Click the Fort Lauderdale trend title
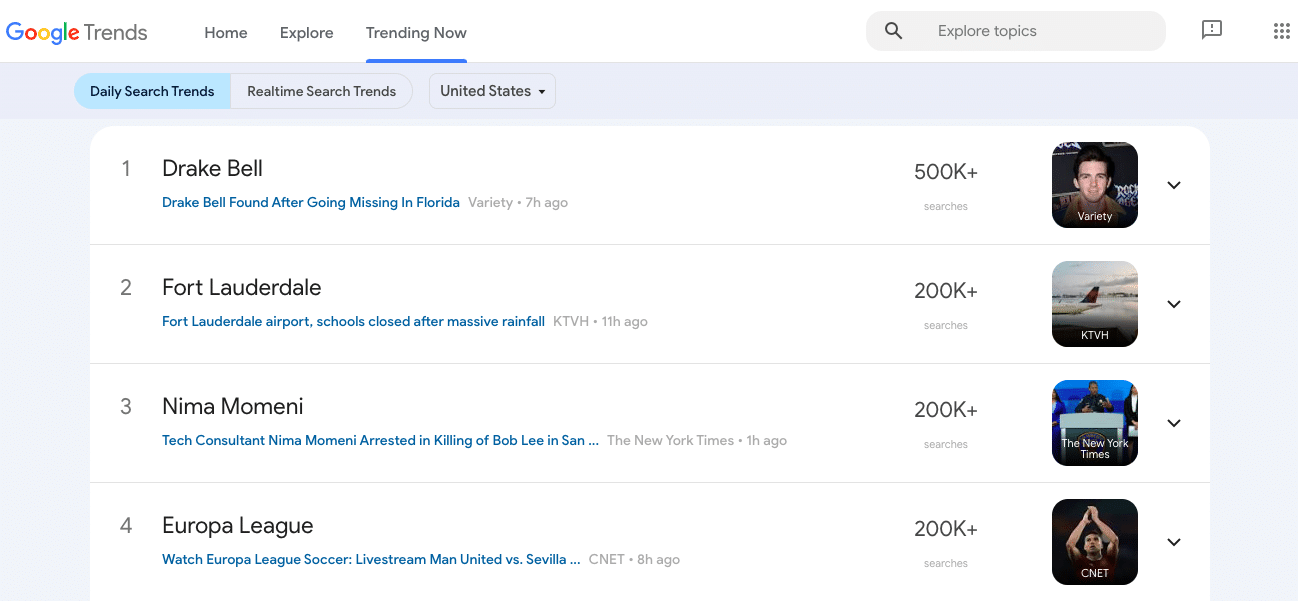Viewport: 1298px width, 601px height. pyautogui.click(x=242, y=287)
